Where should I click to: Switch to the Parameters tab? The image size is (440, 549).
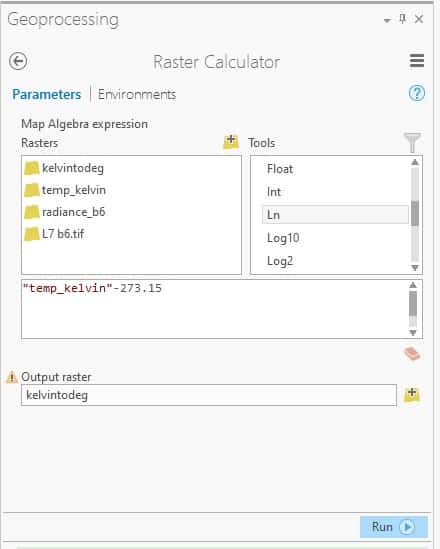pyautogui.click(x=47, y=95)
